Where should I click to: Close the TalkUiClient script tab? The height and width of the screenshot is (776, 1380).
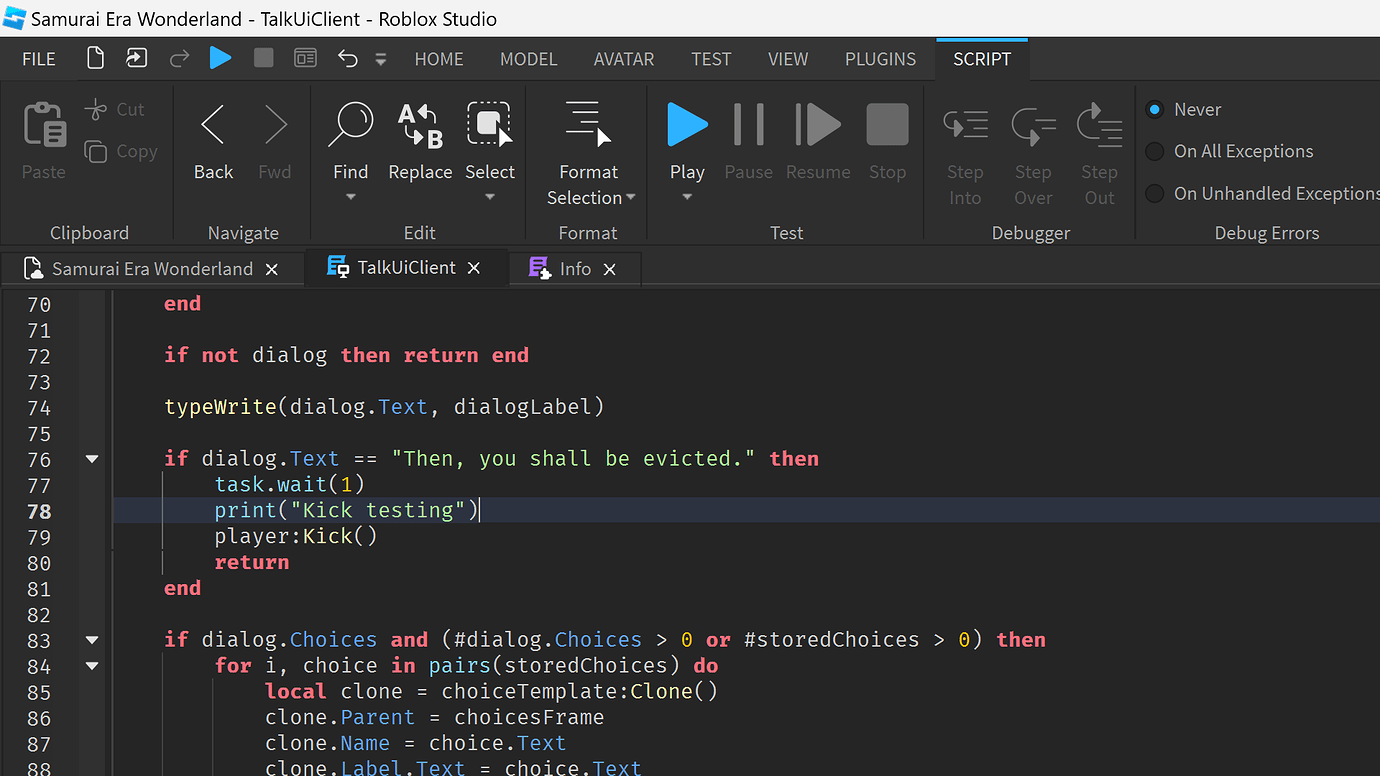point(474,268)
